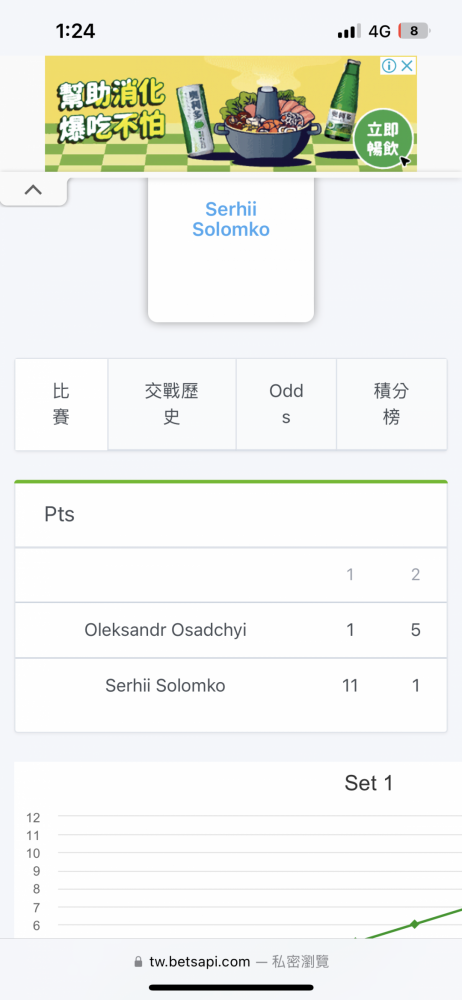Tap the tw.betsapi.com address bar

pyautogui.click(x=231, y=962)
